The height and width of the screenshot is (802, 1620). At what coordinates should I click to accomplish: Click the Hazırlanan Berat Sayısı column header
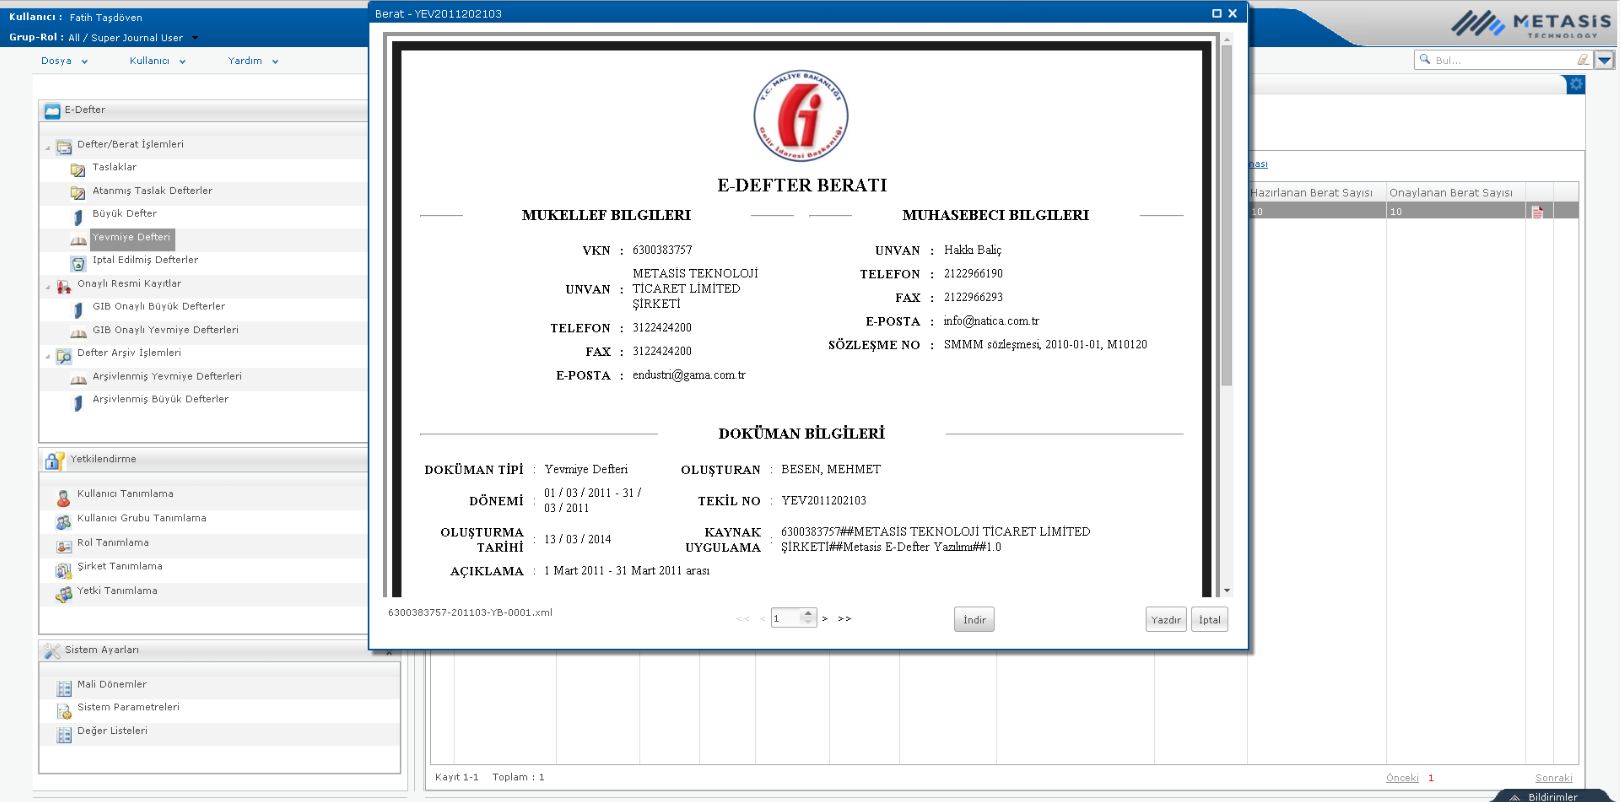(1316, 193)
